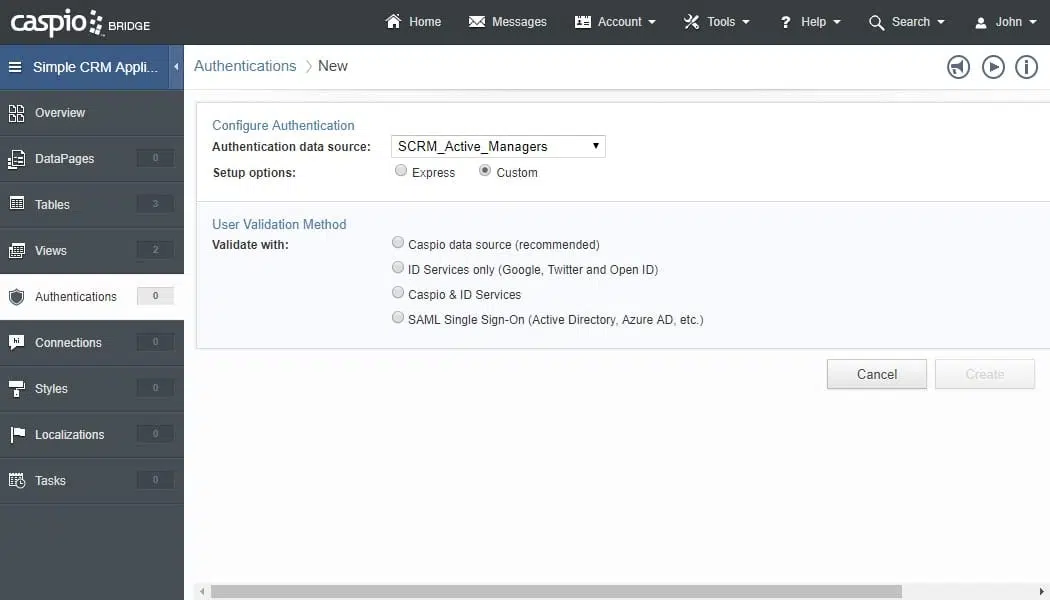Open the info circle icon
This screenshot has width=1050, height=600.
[1026, 67]
